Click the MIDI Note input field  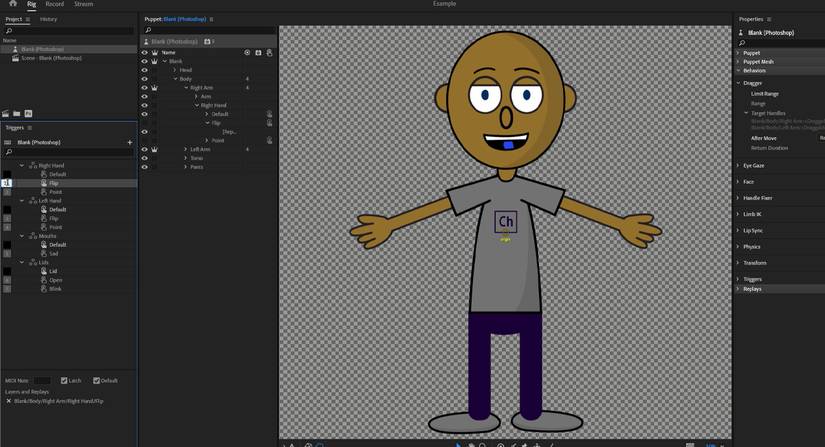click(42, 381)
